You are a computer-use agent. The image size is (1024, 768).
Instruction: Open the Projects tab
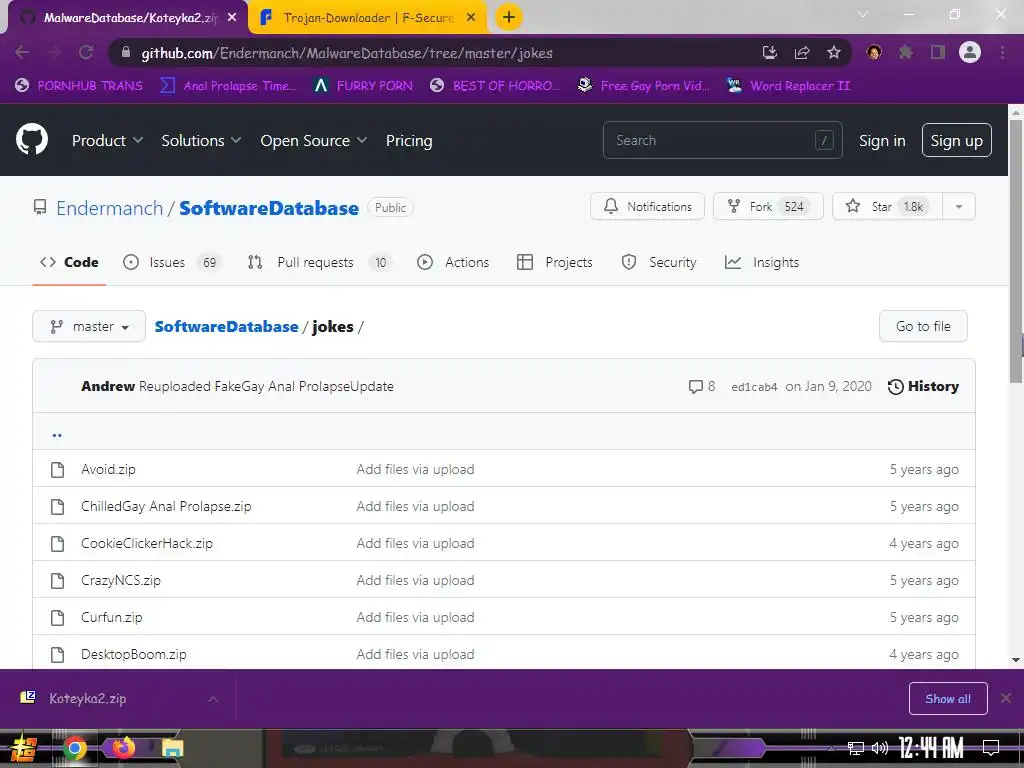(554, 263)
